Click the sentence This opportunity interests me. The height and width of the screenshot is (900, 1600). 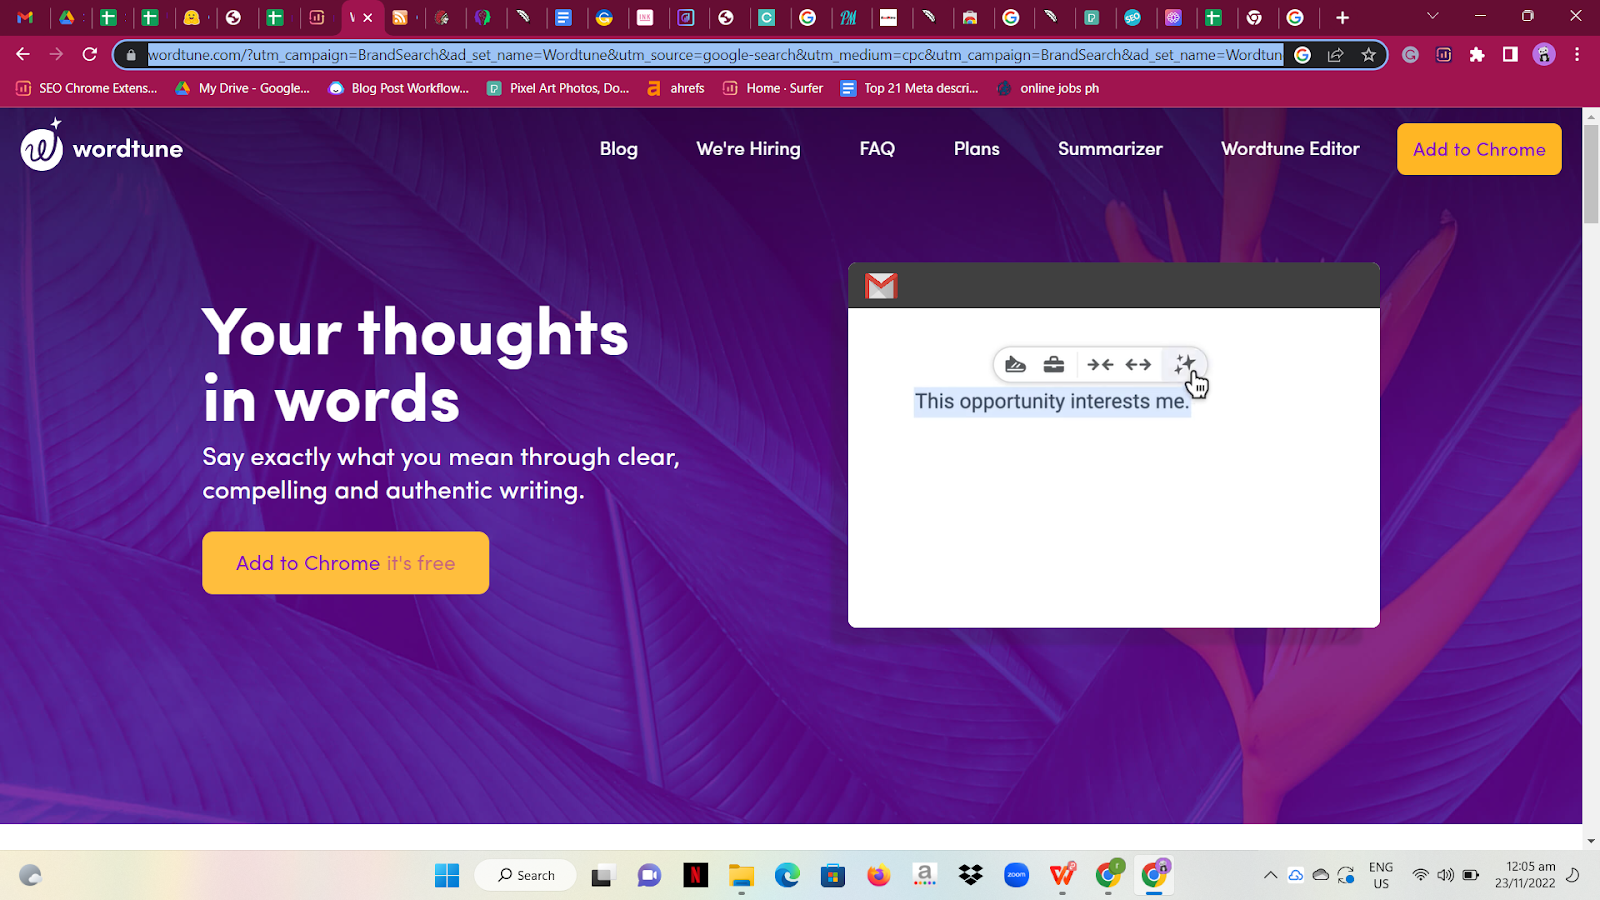pos(1052,401)
